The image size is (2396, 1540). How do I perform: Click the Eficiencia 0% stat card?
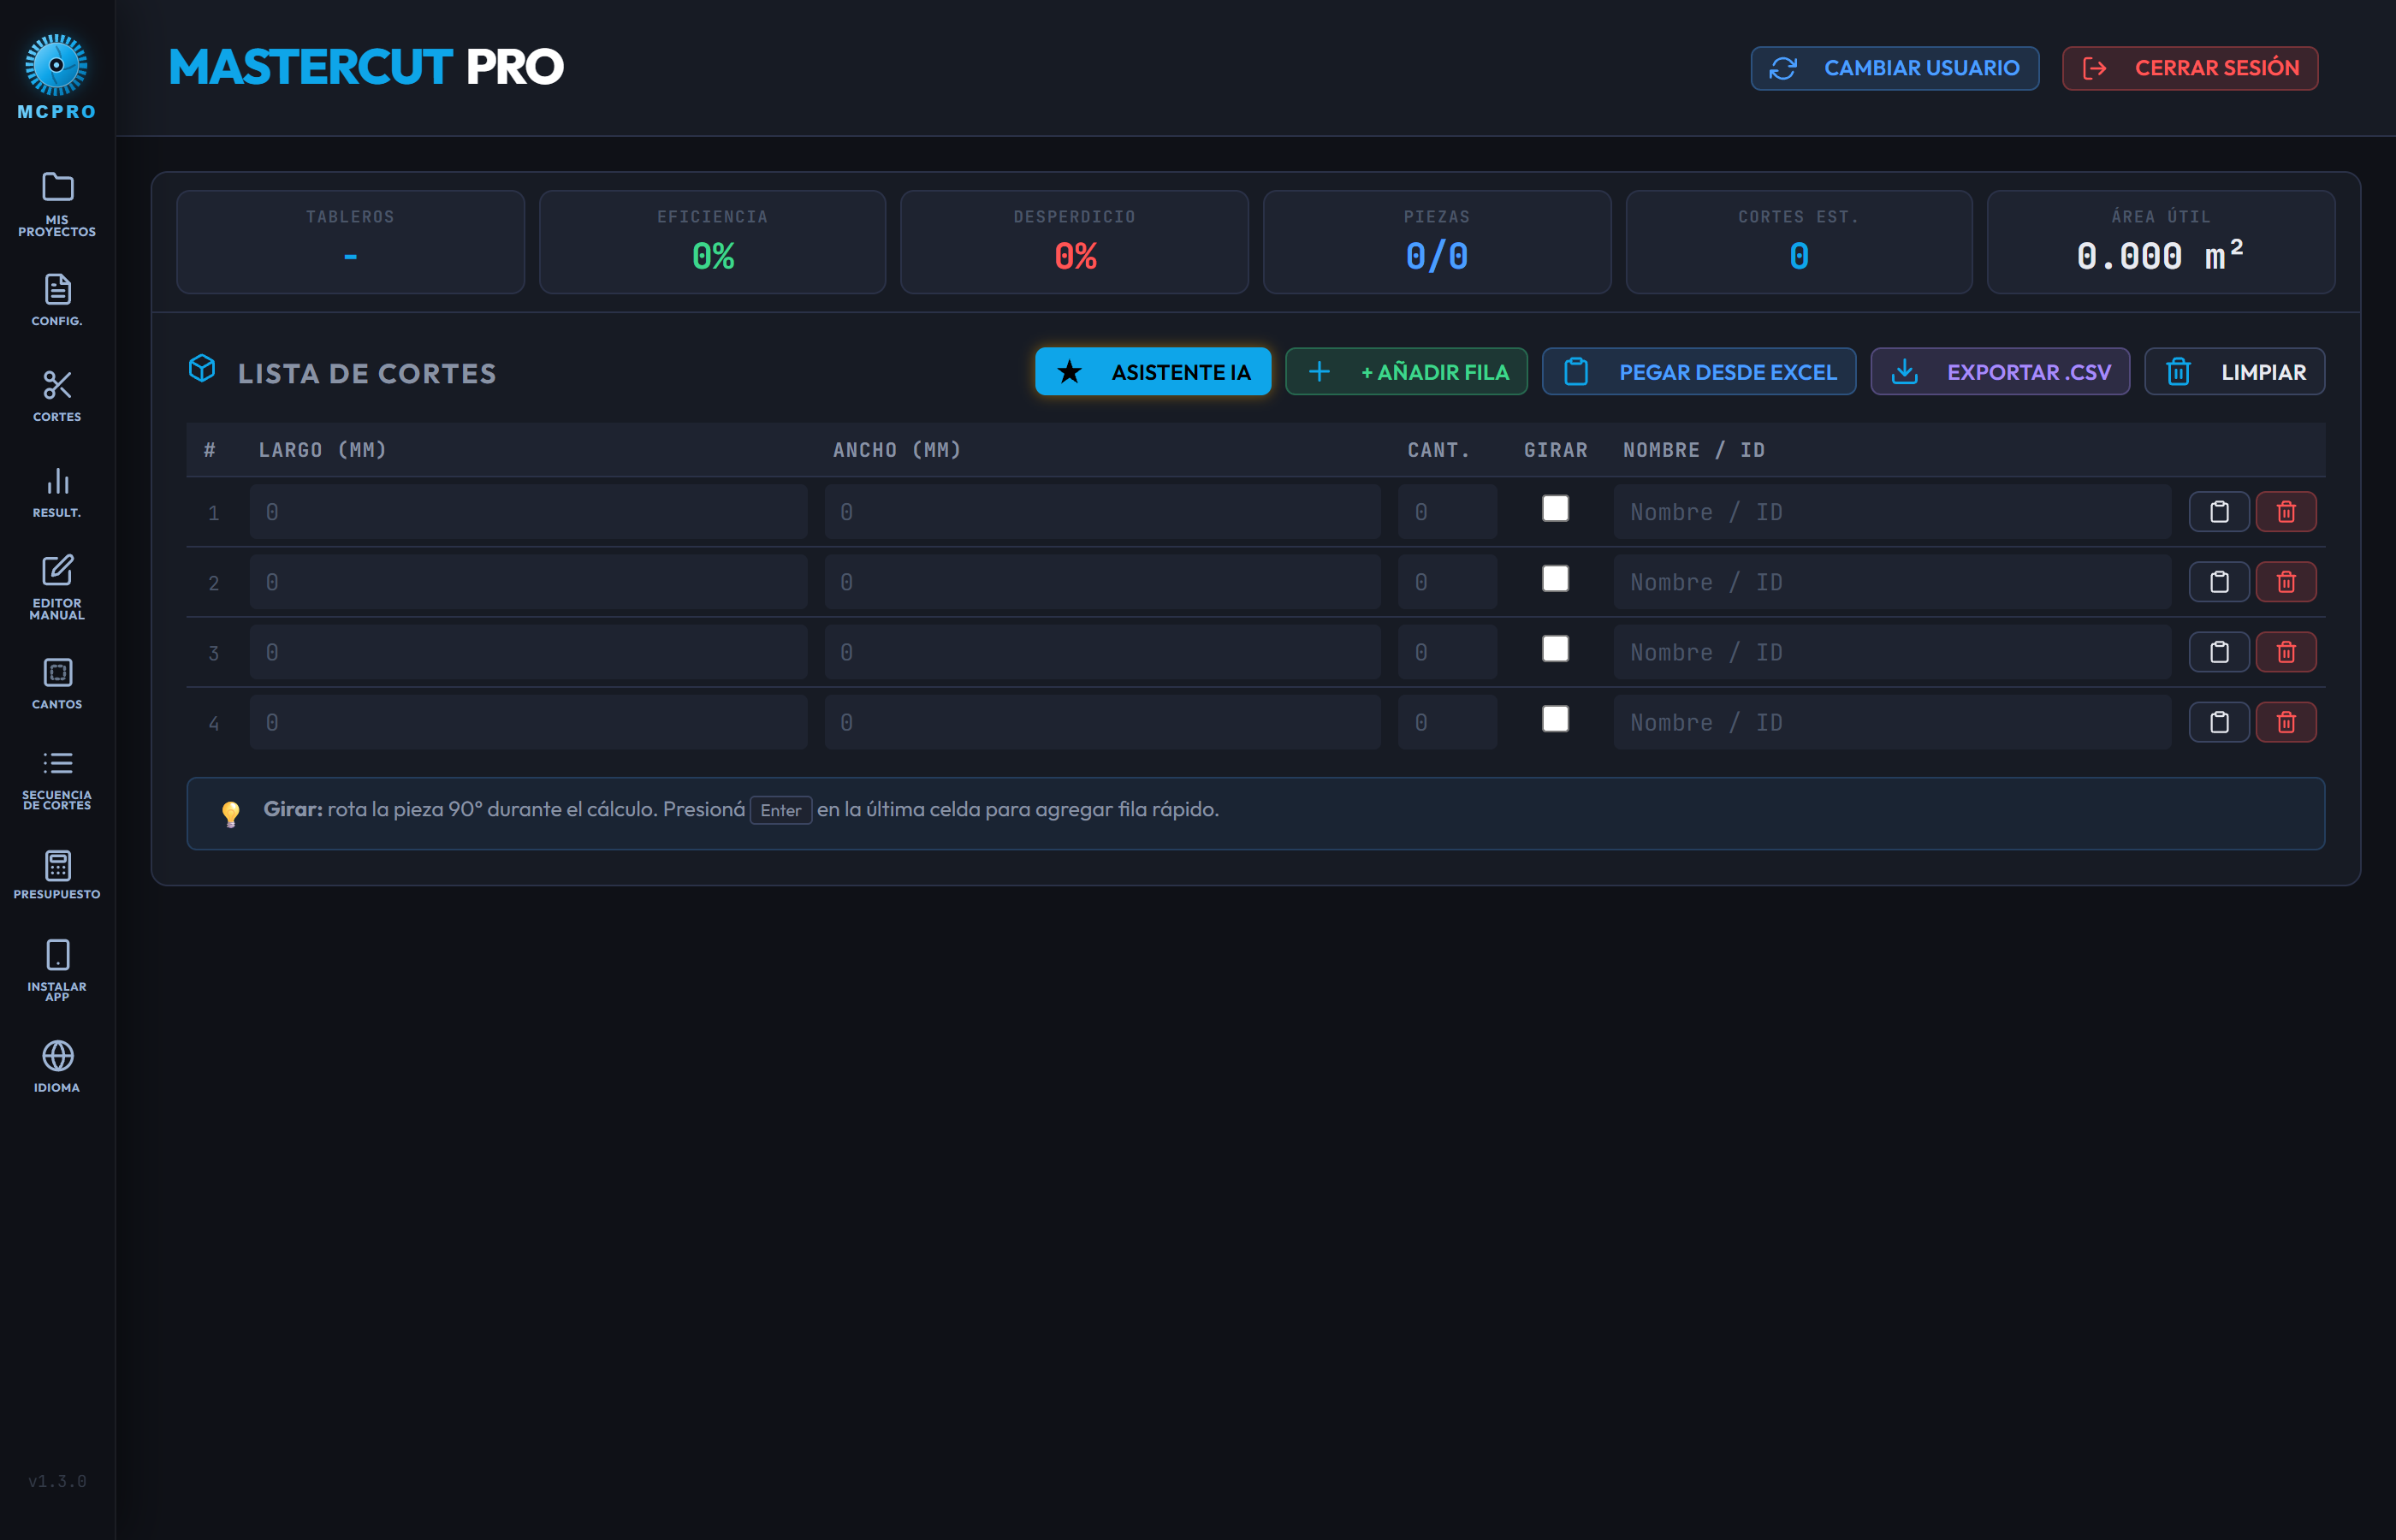coord(712,242)
